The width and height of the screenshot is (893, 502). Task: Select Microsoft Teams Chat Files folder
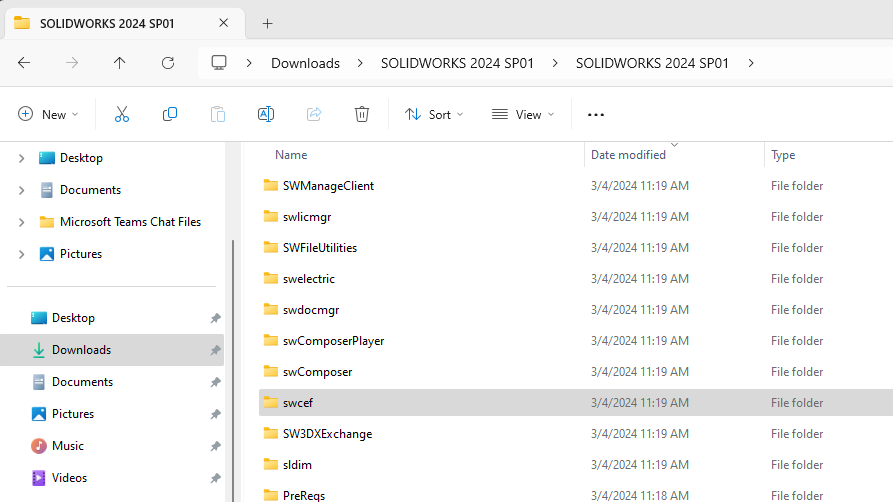(130, 222)
